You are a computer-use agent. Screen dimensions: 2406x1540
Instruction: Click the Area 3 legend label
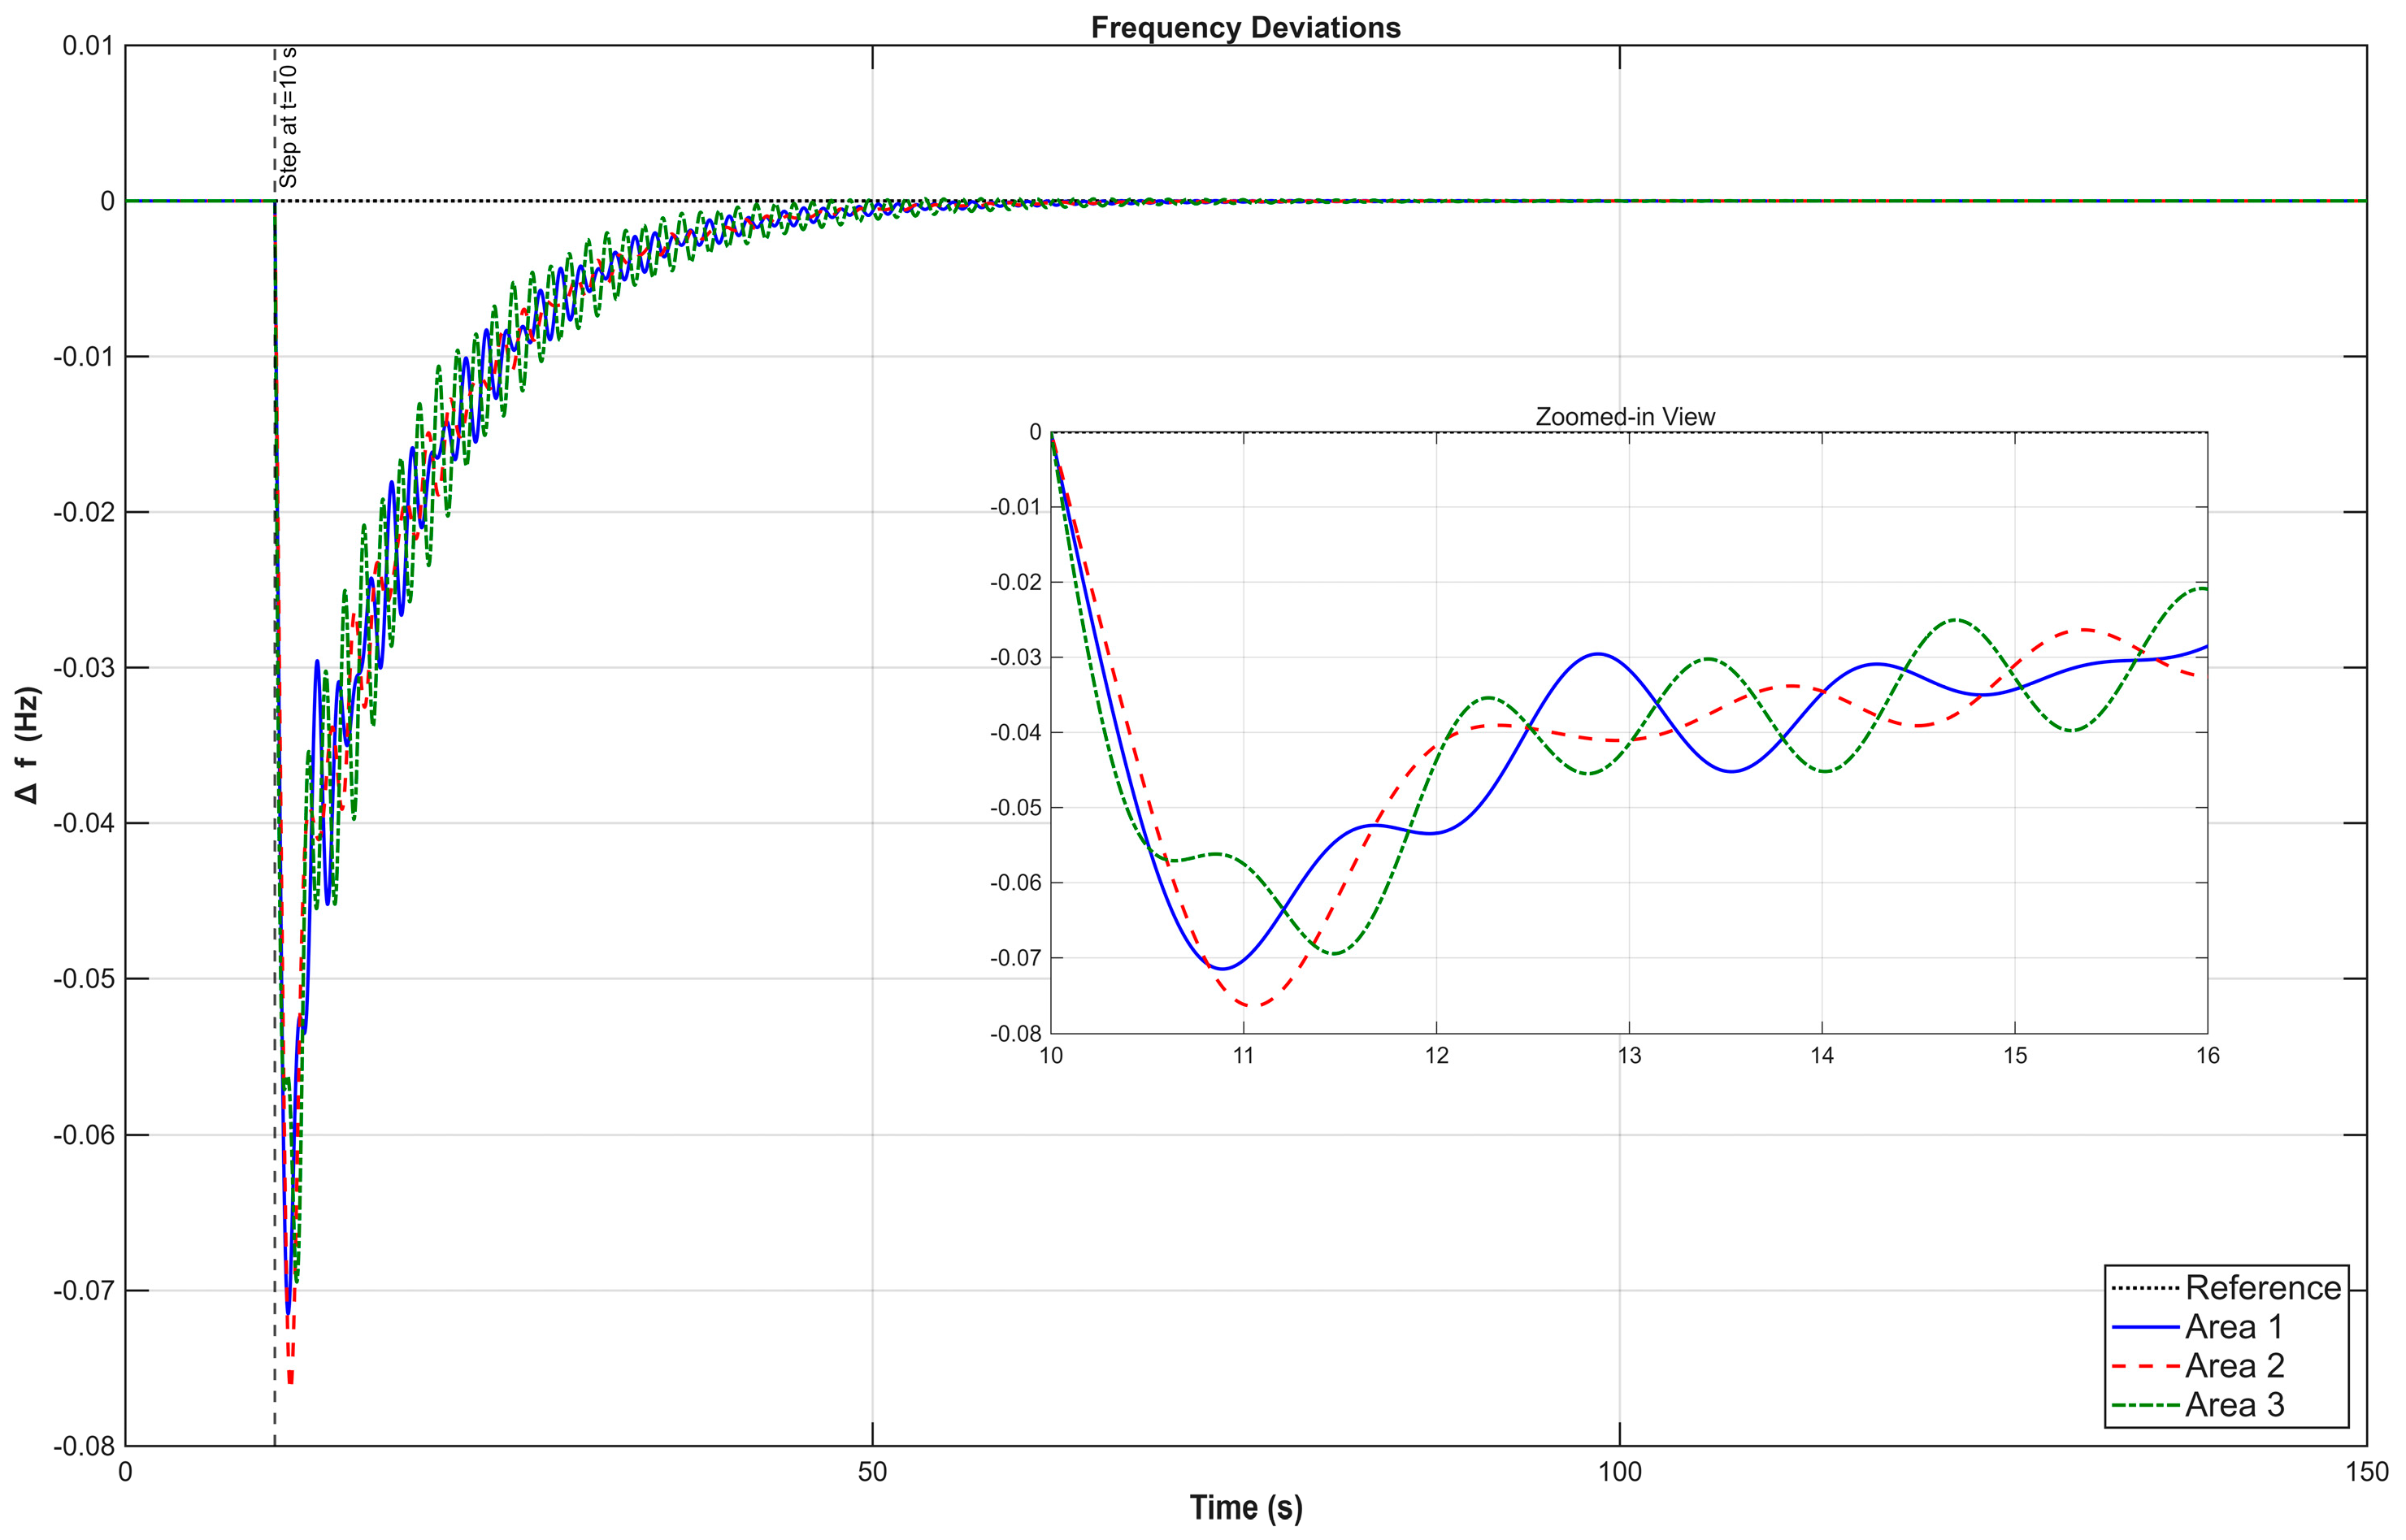click(2235, 1404)
